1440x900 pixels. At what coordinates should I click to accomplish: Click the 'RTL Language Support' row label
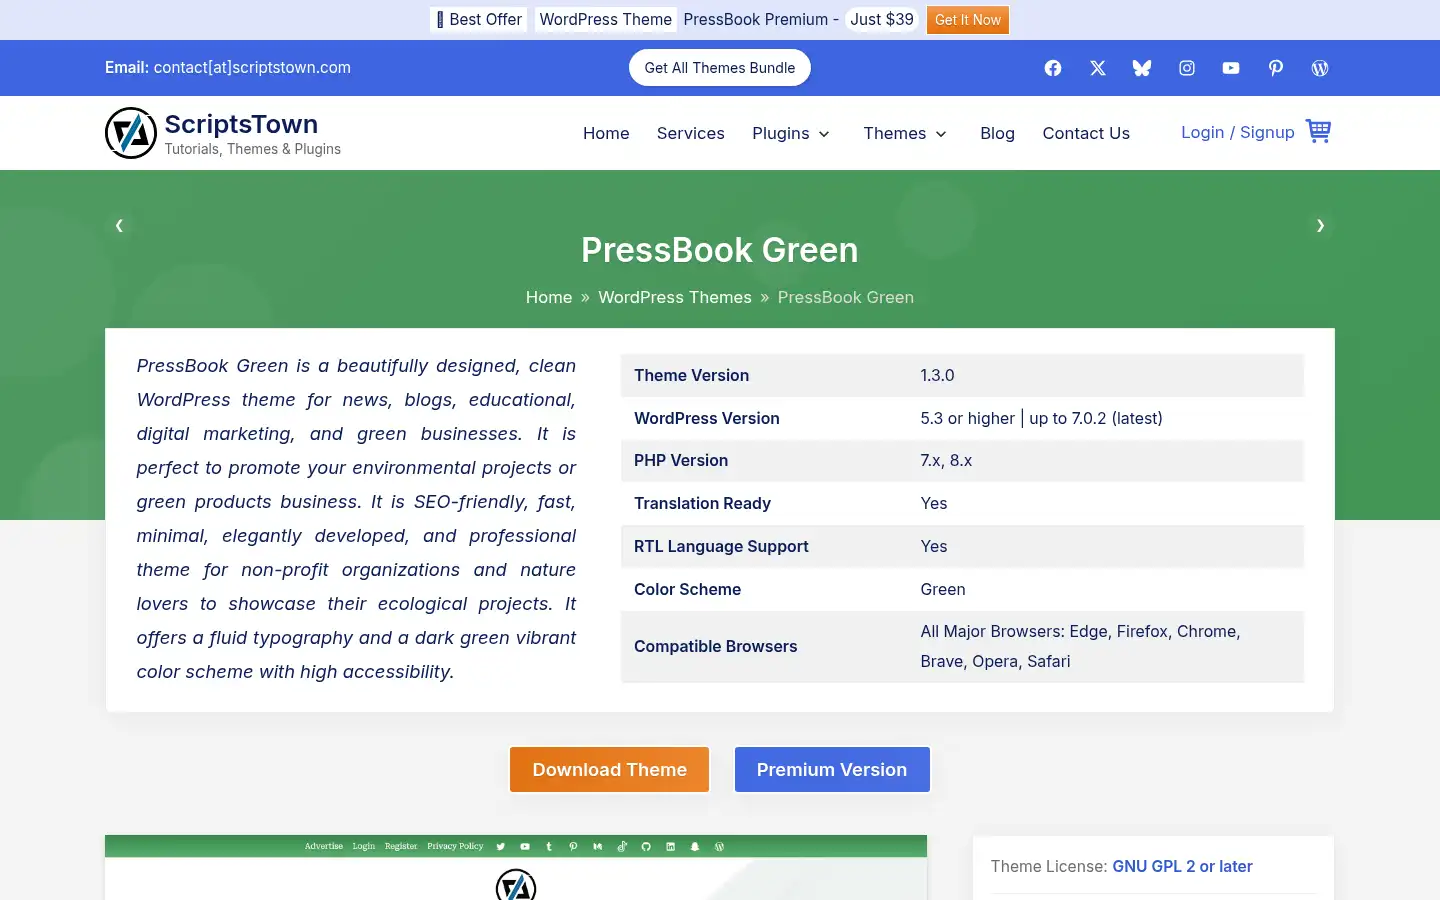click(x=721, y=546)
